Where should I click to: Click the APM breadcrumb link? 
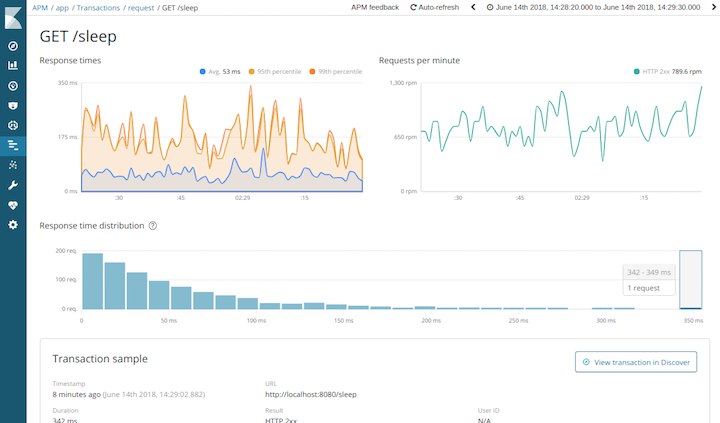[40, 8]
